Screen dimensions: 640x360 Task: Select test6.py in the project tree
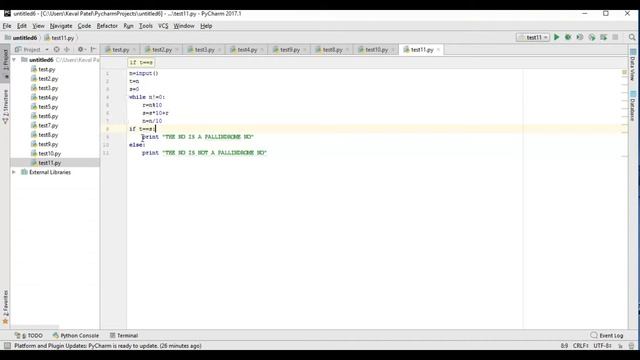(x=48, y=116)
